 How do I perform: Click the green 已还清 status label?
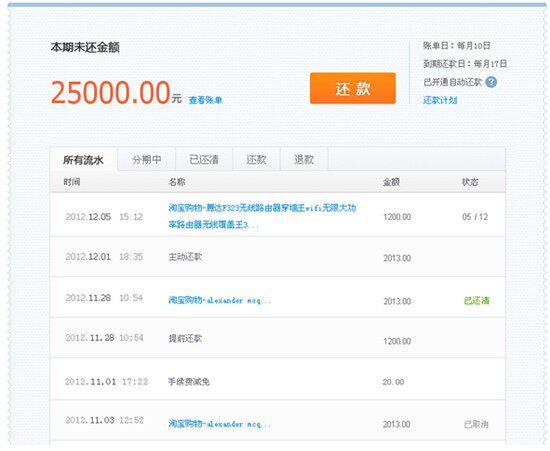click(x=476, y=301)
